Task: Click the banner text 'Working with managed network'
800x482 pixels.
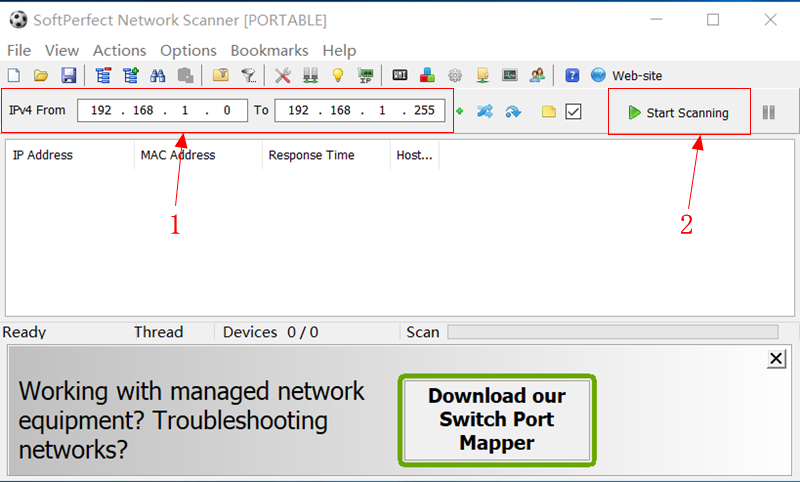Action: tap(191, 392)
